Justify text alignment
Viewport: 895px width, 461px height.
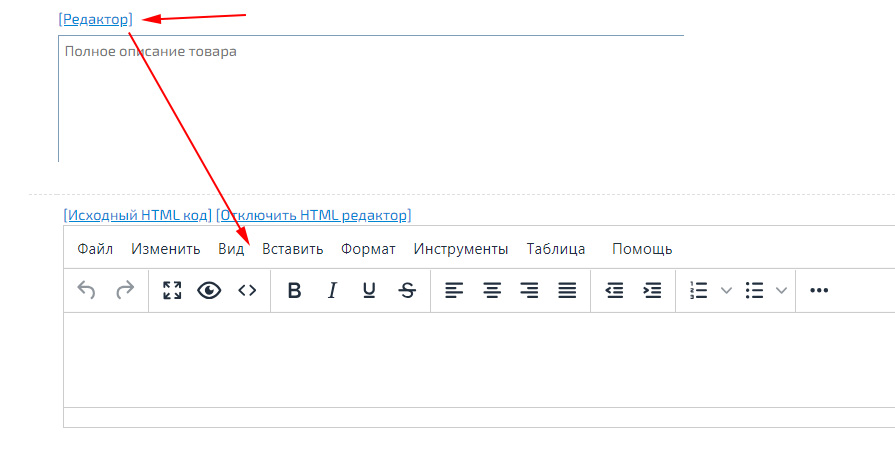click(x=567, y=290)
